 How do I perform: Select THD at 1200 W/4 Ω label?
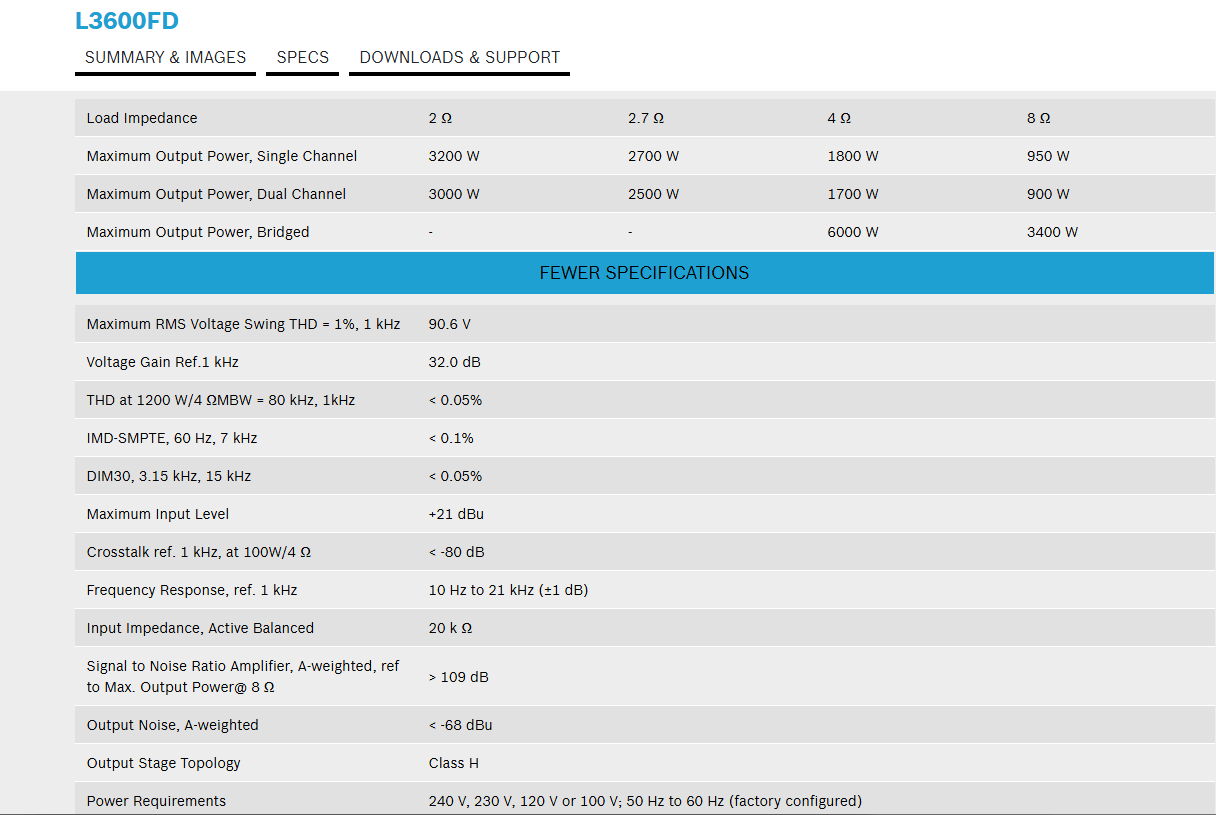pos(221,400)
